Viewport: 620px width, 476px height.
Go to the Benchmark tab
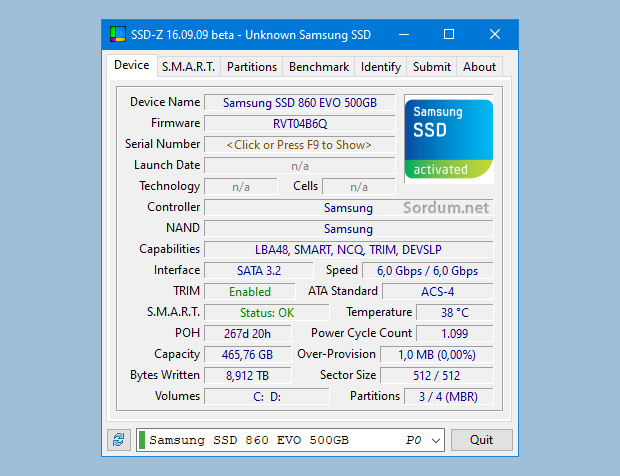319,67
